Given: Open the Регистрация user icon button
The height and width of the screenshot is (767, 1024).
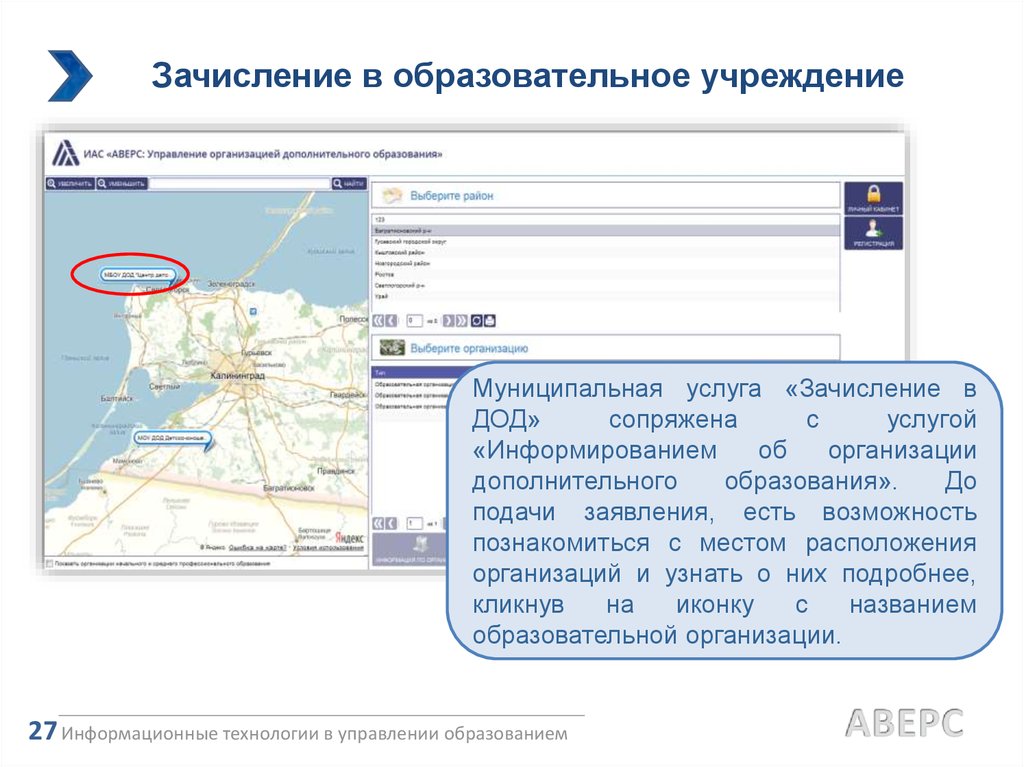Looking at the screenshot, I should click(x=872, y=233).
